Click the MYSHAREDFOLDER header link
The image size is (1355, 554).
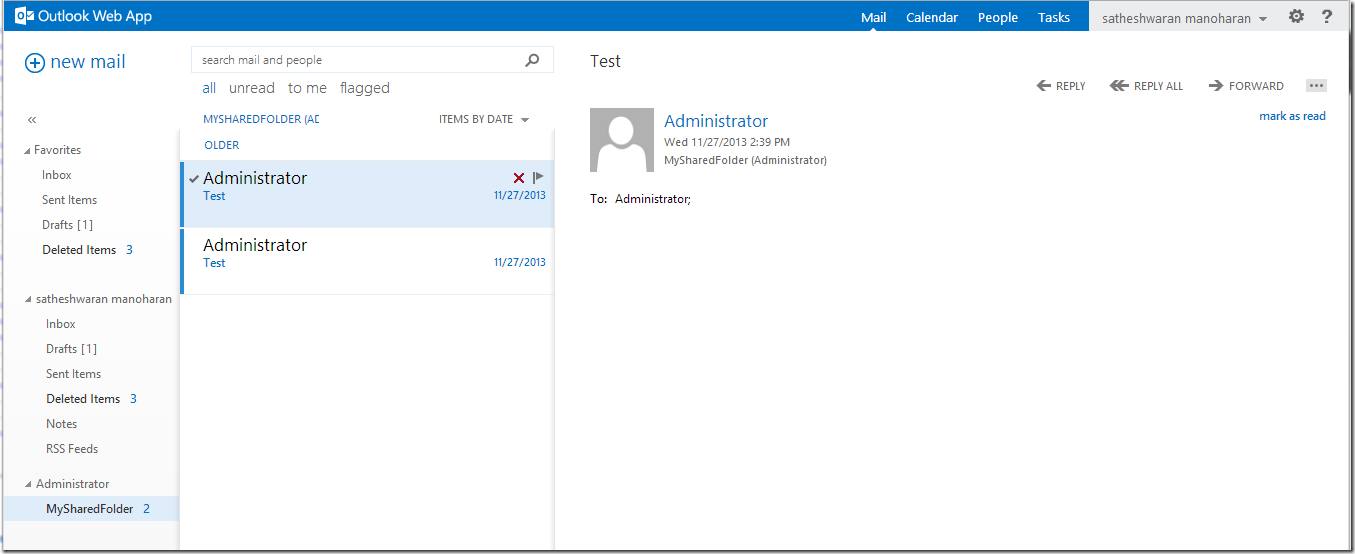(261, 119)
